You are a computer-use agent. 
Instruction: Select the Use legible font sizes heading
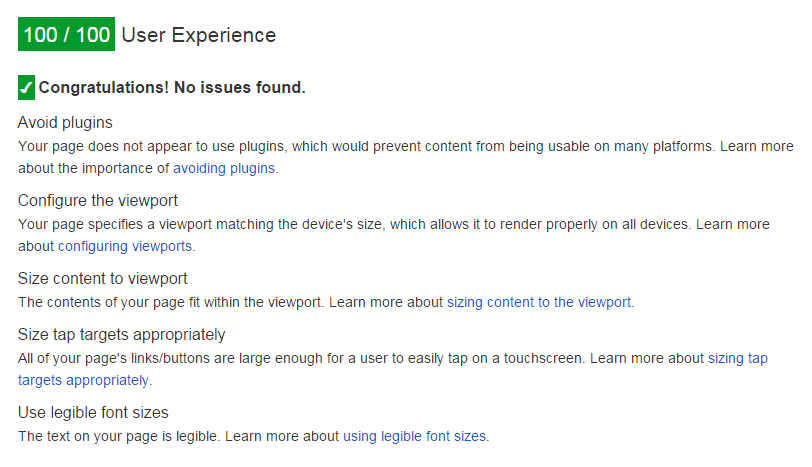pyautogui.click(x=93, y=412)
